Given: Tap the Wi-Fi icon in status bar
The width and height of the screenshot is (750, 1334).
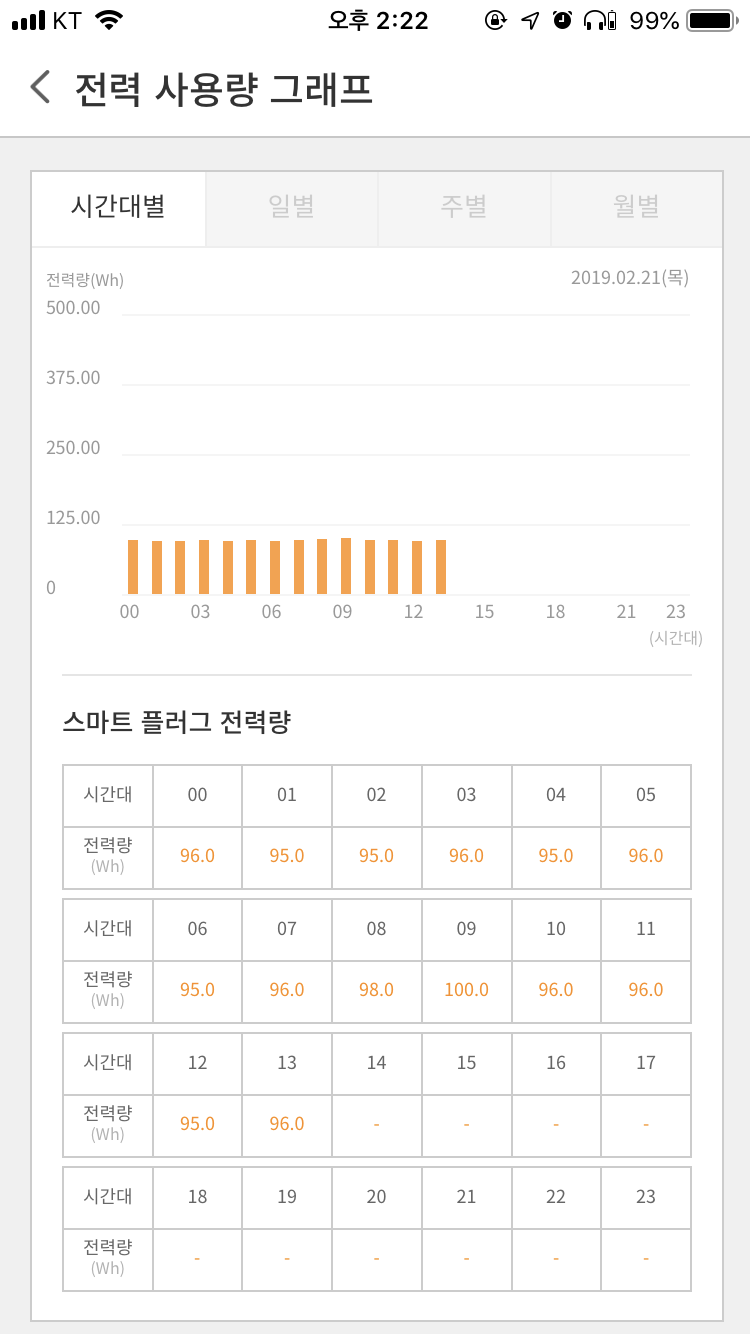Looking at the screenshot, I should [110, 20].
